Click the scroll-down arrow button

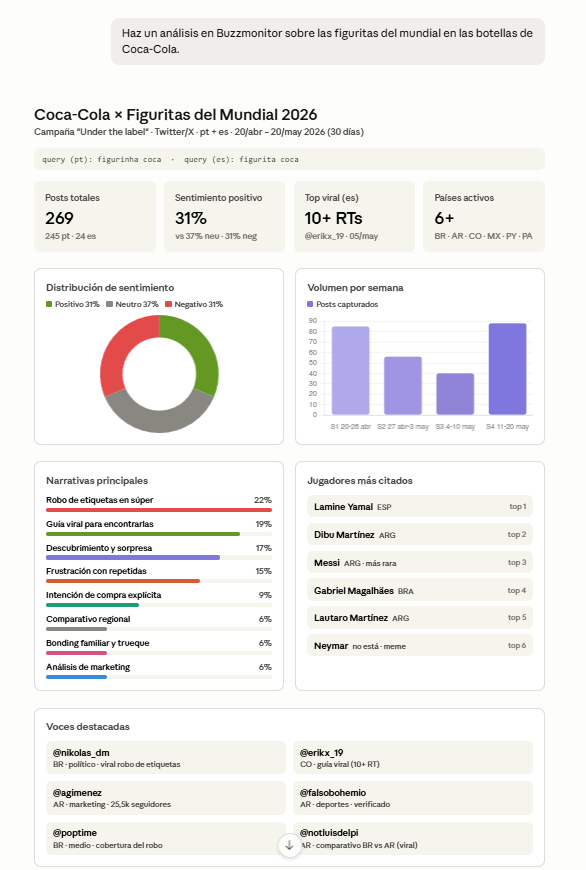coord(289,846)
